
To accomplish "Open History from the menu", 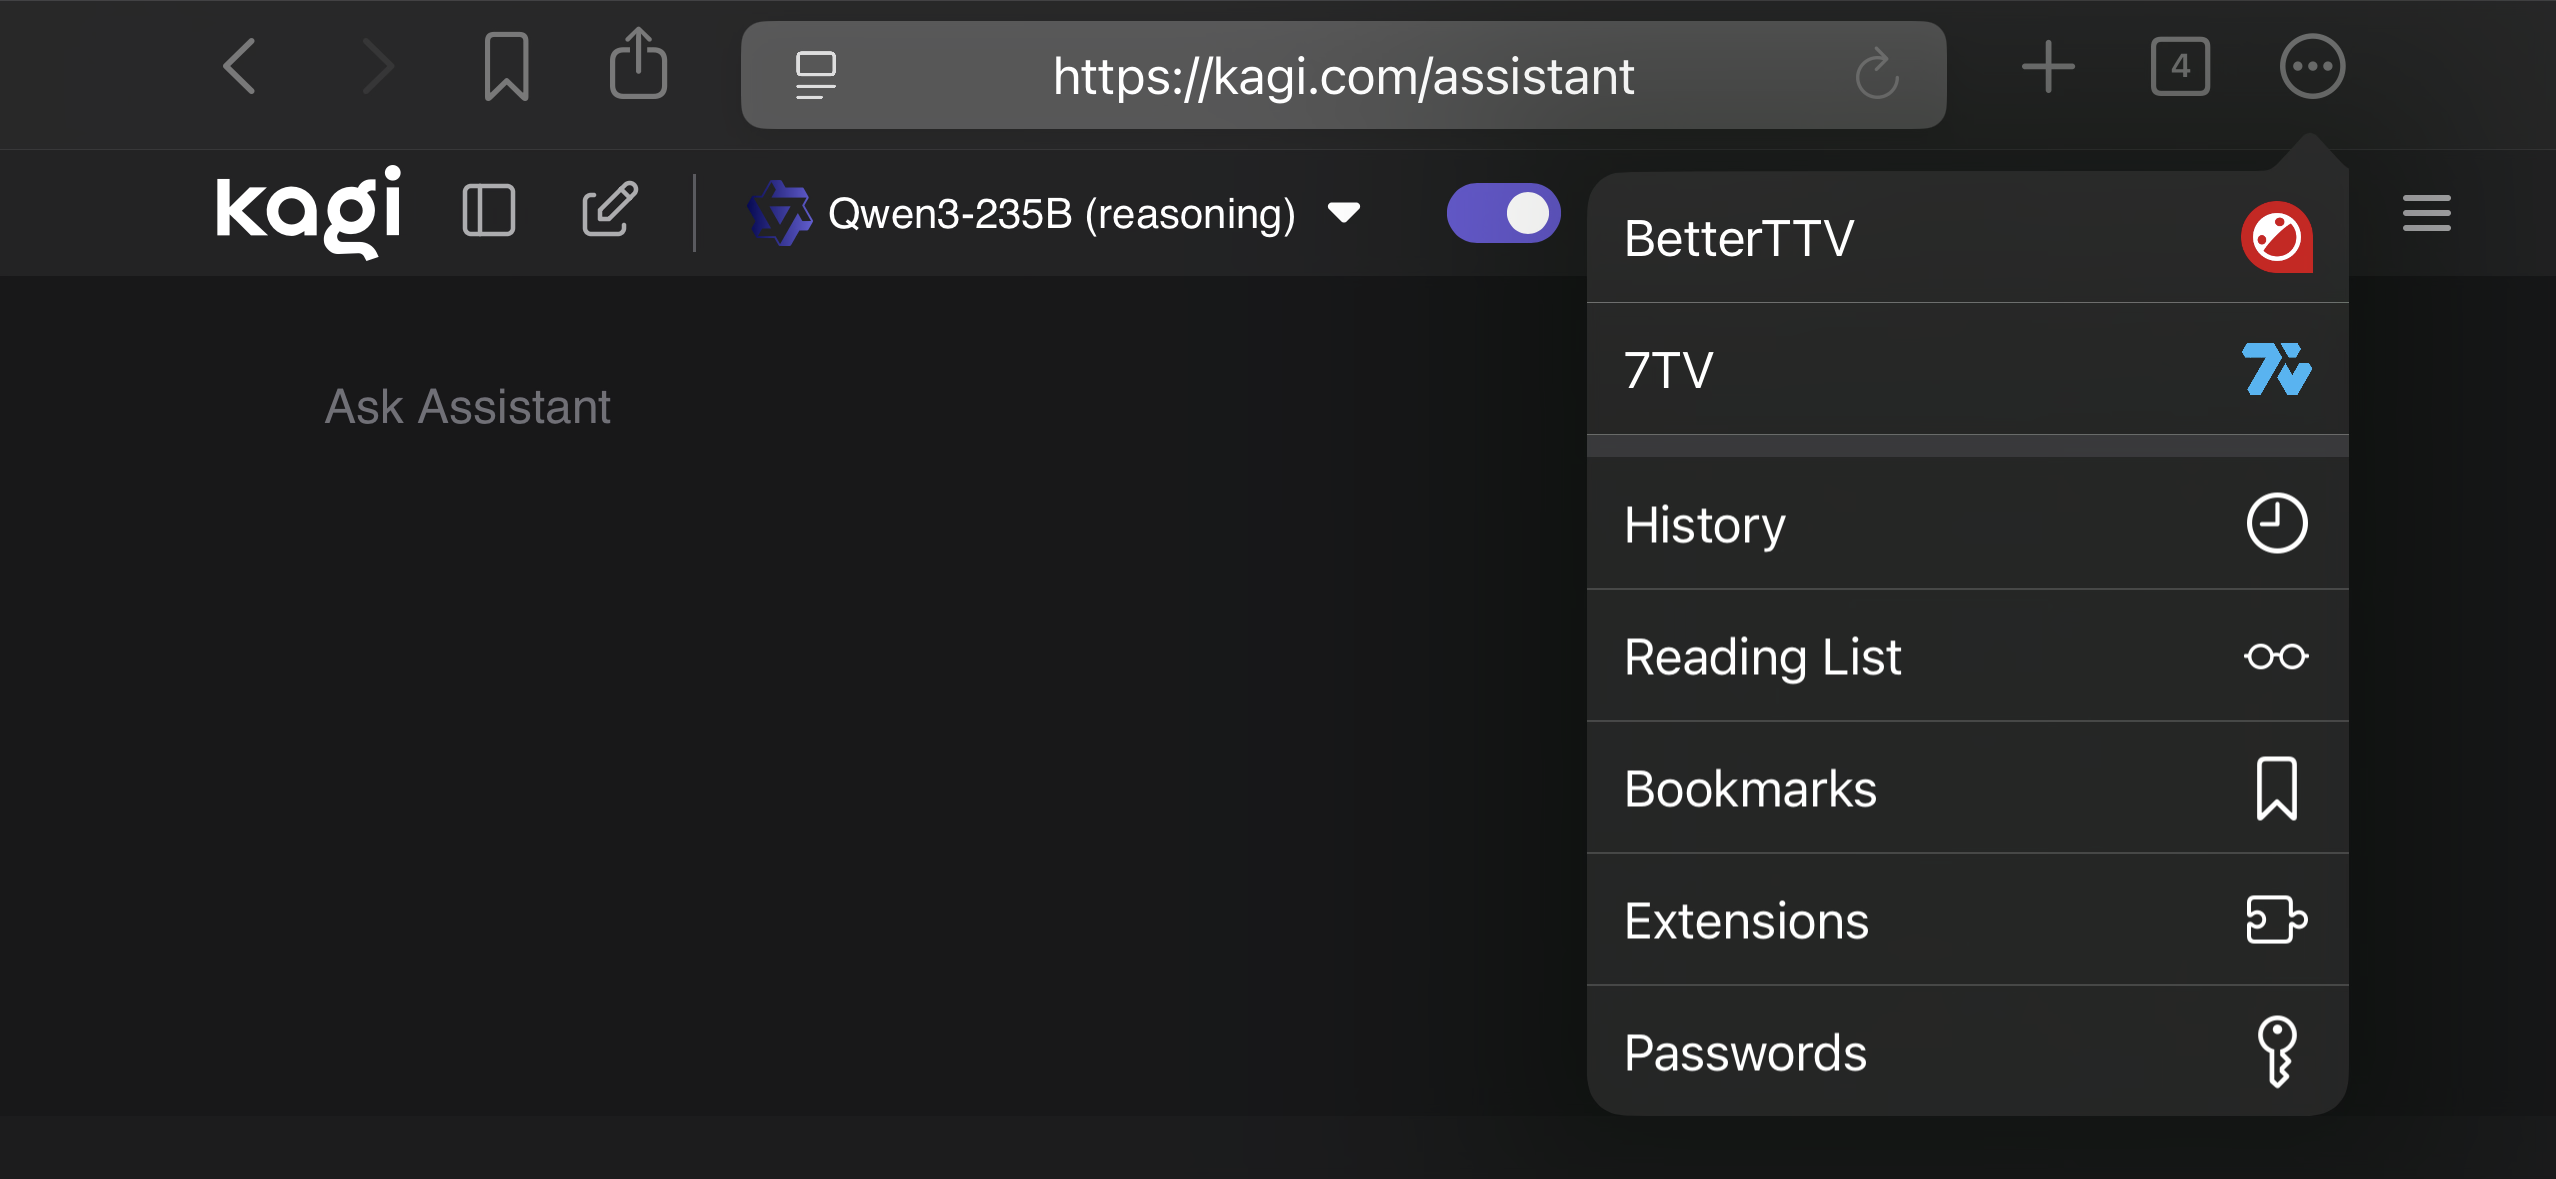I will [1966, 524].
